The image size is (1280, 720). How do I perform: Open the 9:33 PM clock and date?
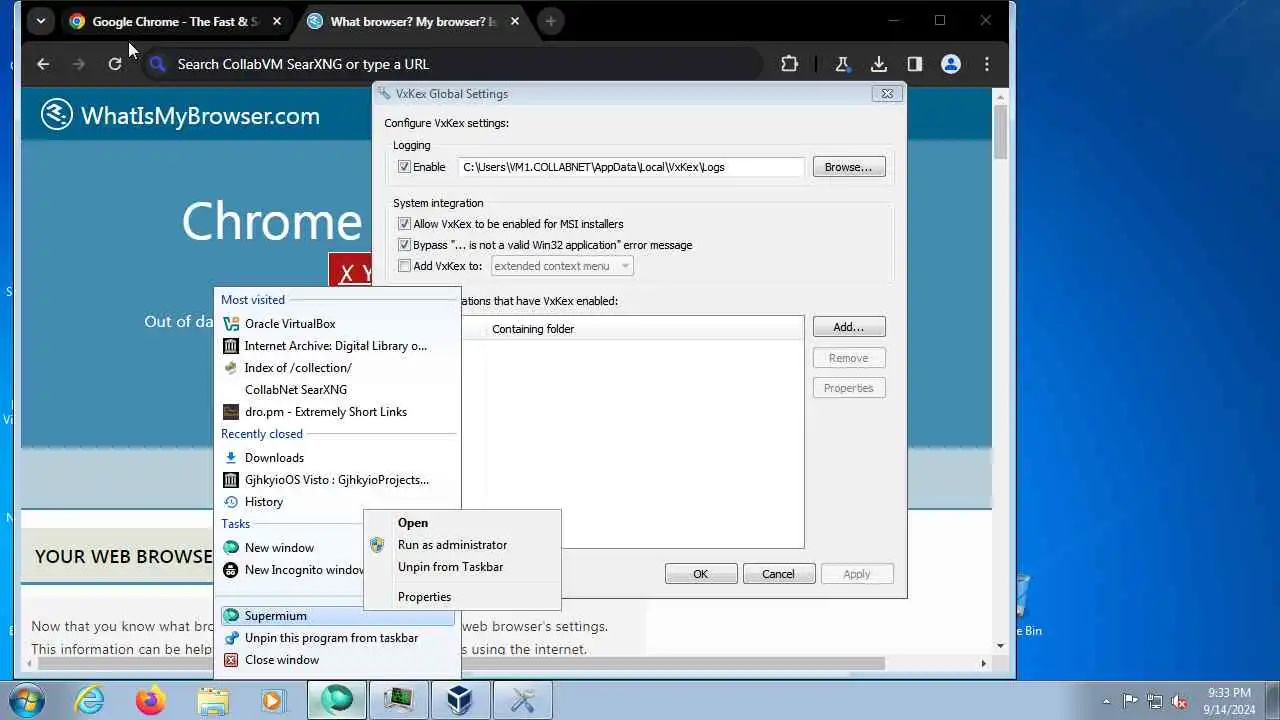[1229, 701]
